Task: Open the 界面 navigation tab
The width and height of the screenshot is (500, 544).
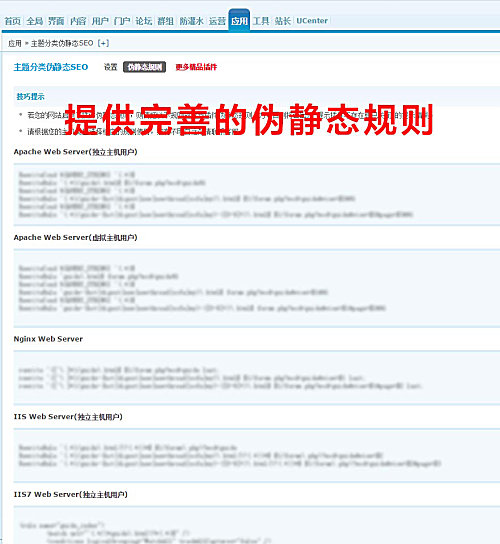Action: point(56,21)
